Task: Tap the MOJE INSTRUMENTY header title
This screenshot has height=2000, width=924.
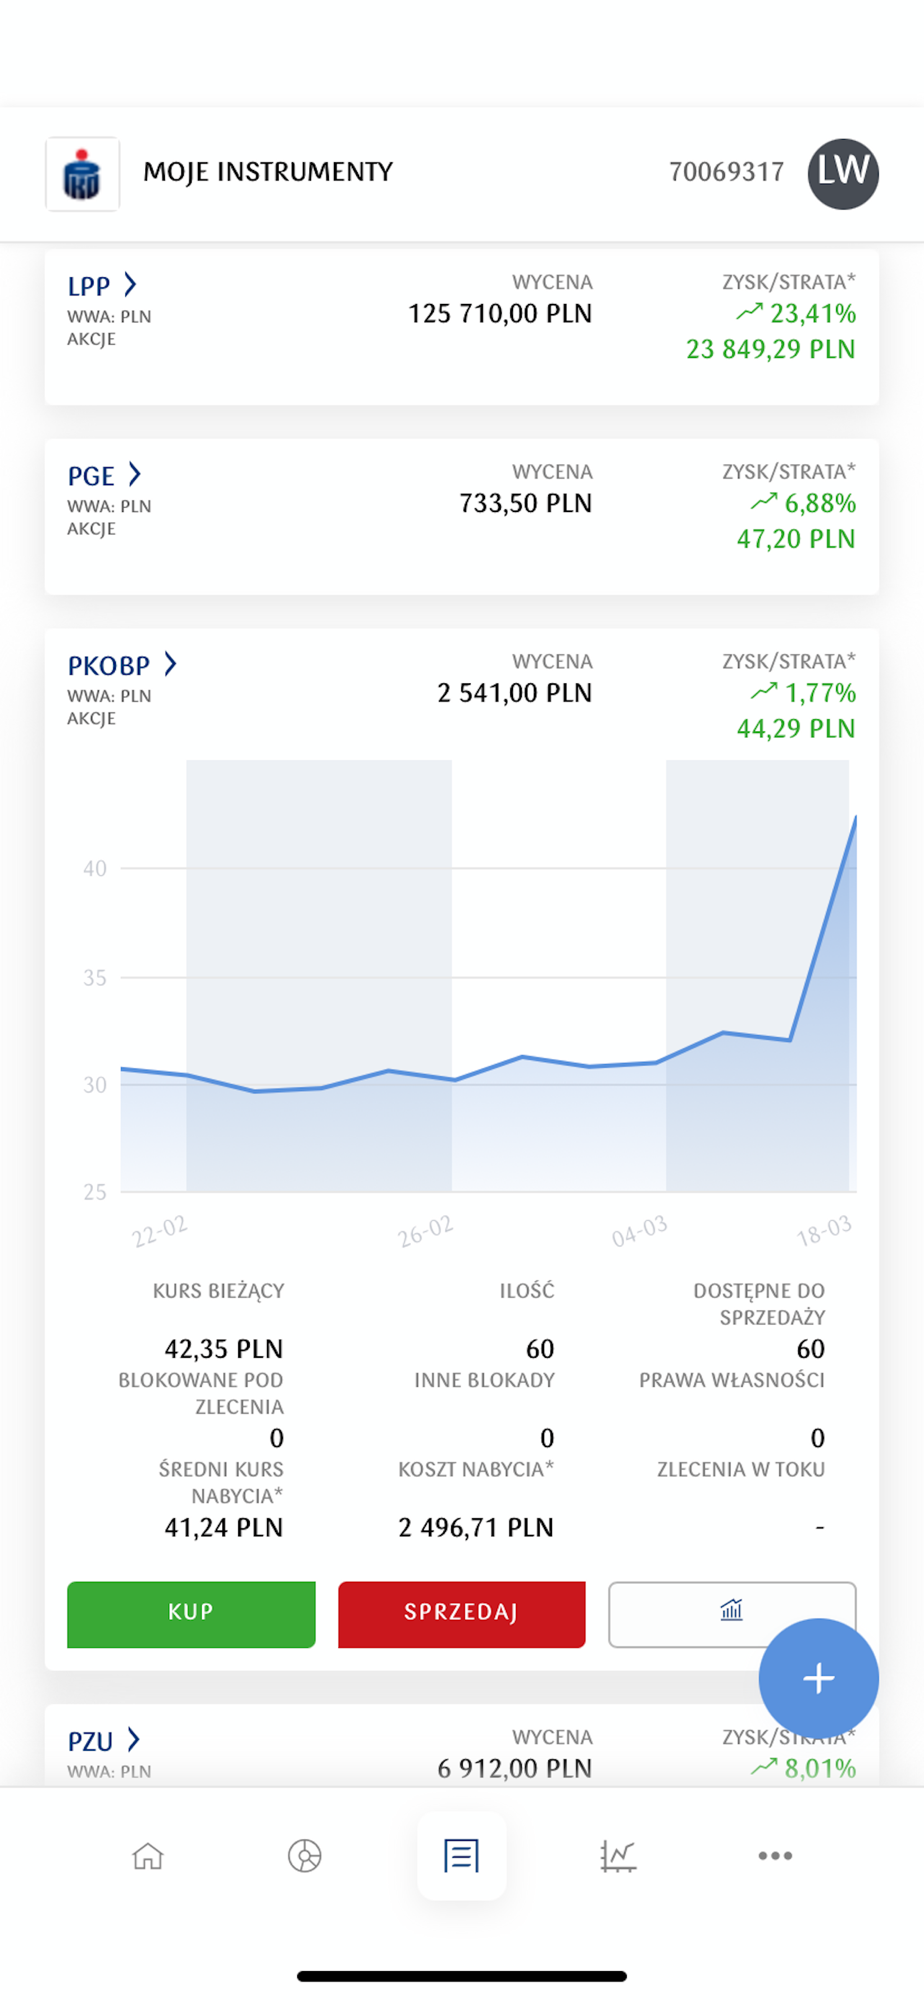Action: 268,172
